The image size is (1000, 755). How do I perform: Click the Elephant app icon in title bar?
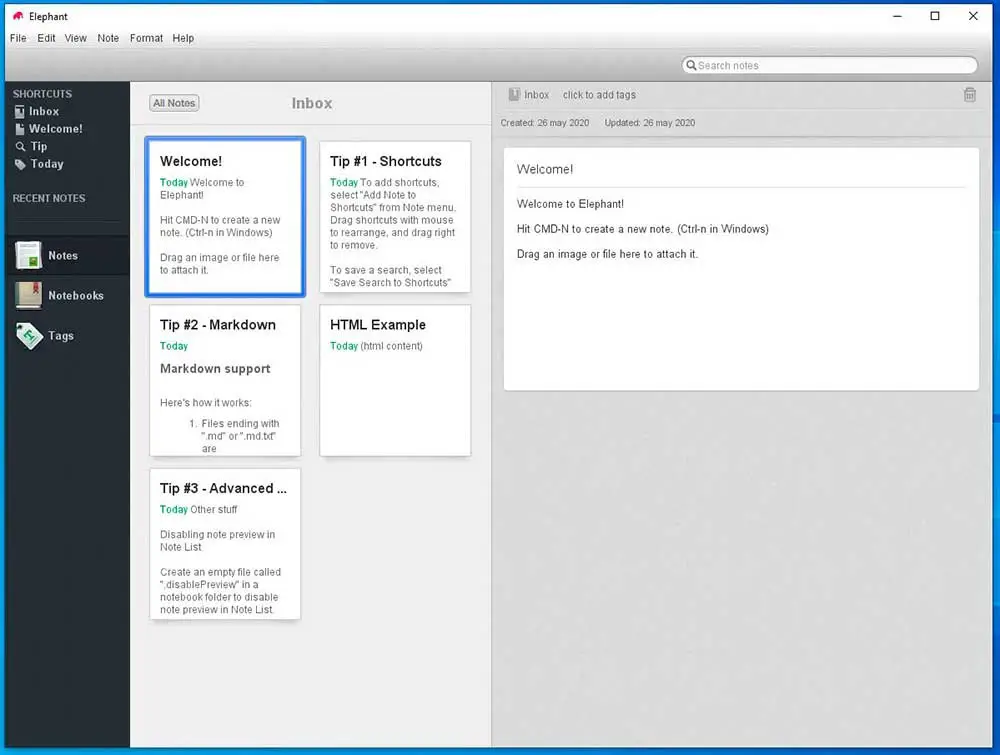(x=18, y=16)
